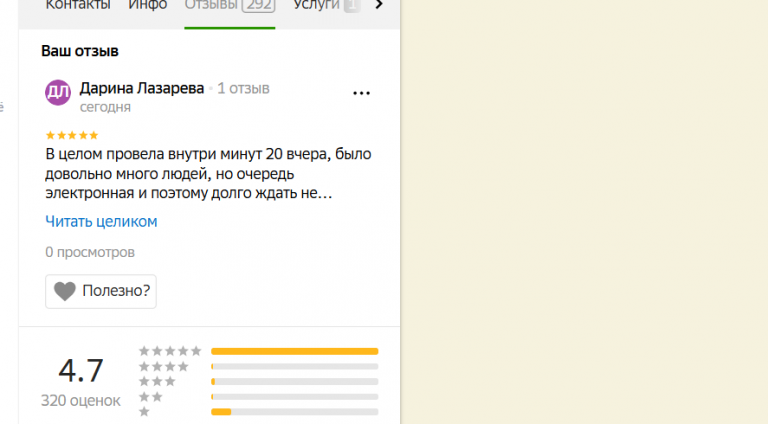768x424 pixels.
Task: Open the Услуги tab
Action: pos(327,5)
